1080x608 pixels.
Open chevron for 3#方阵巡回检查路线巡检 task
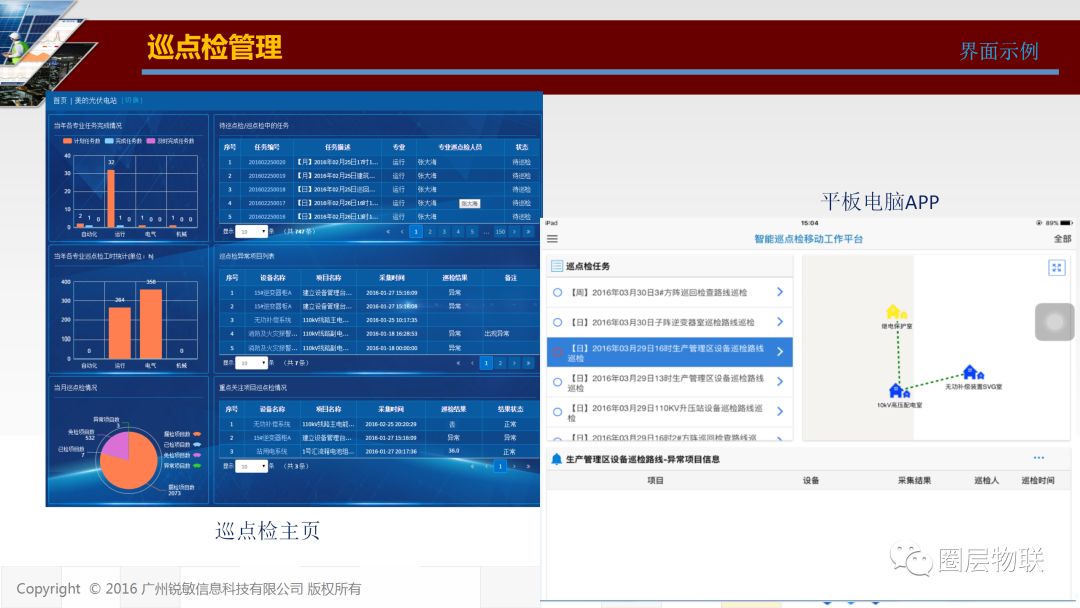click(x=780, y=292)
